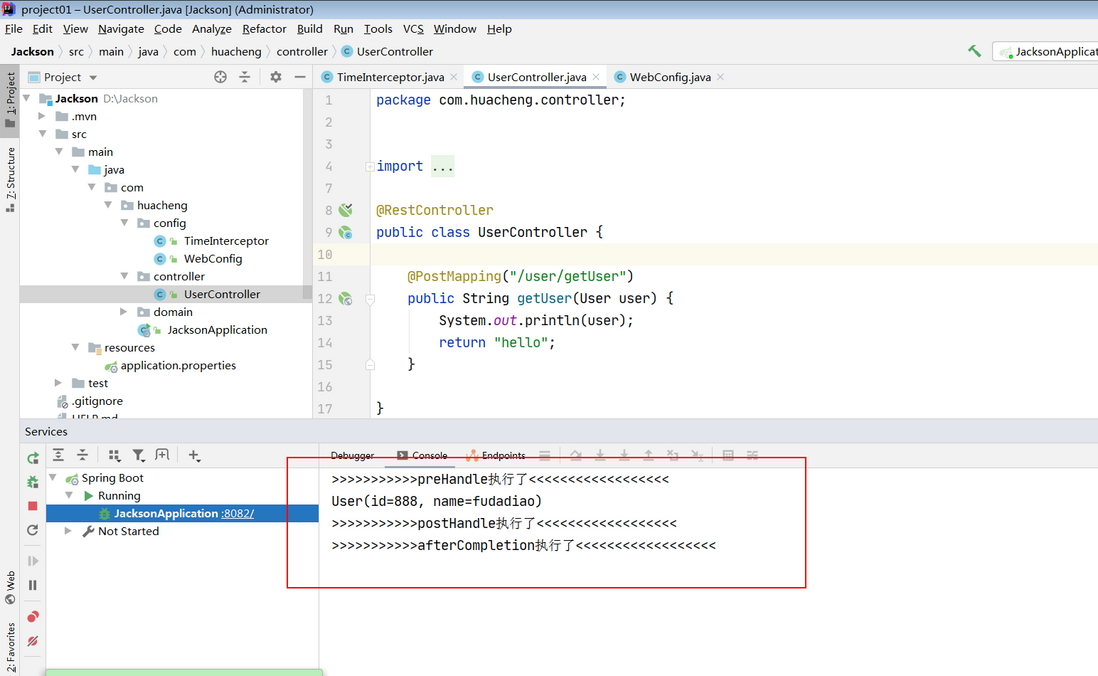Click the Spring bean gutter icon on line 9

coord(345,232)
